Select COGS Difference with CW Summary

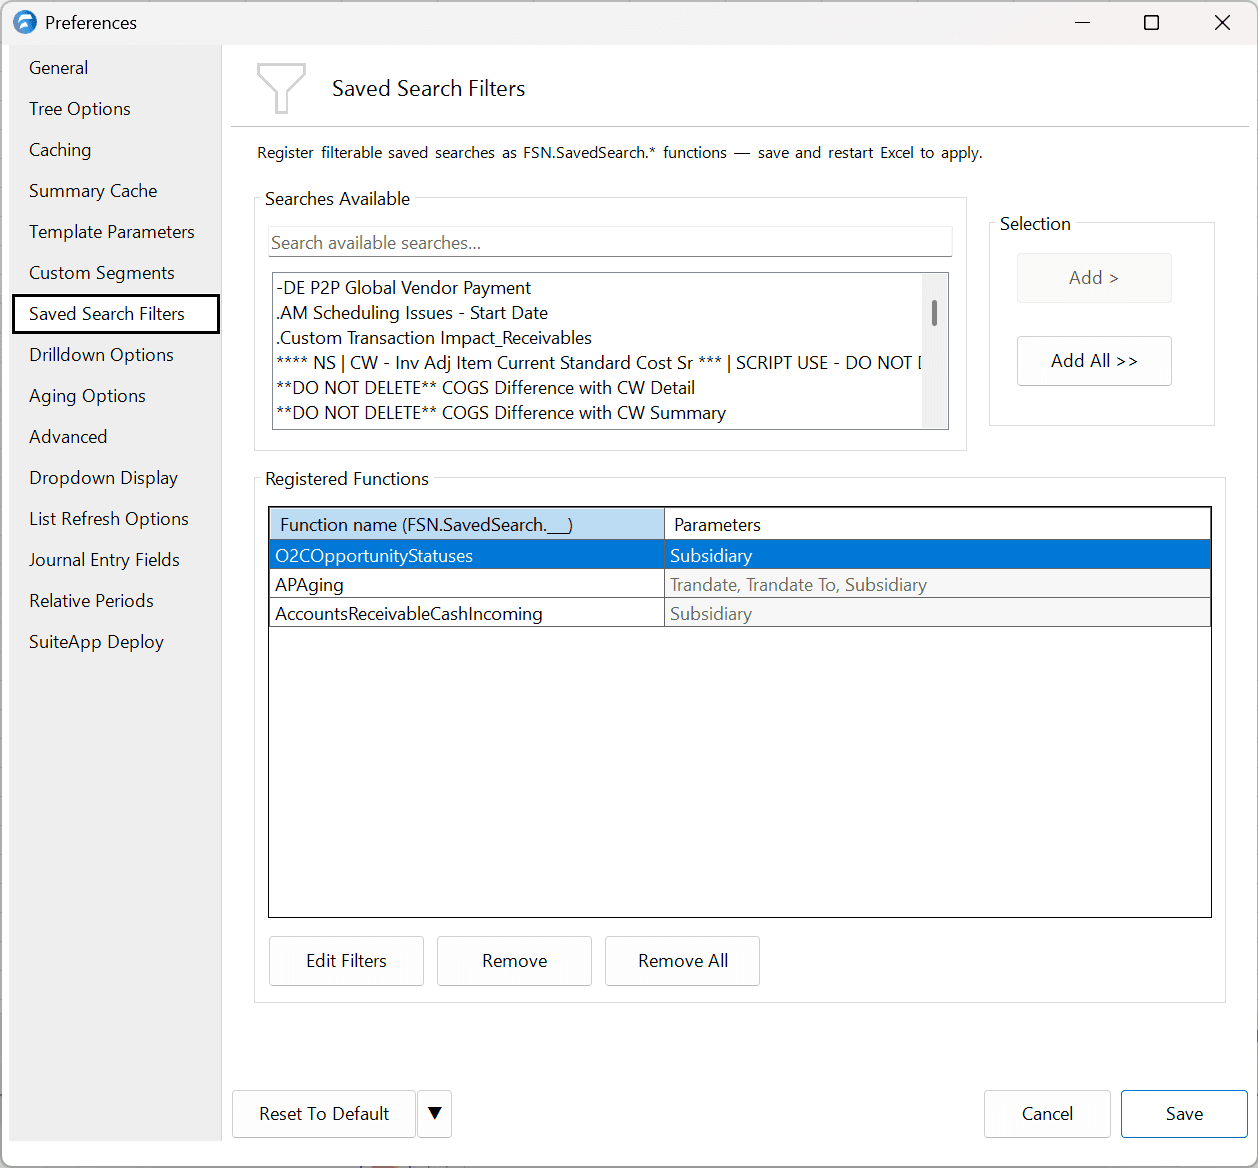(x=598, y=413)
